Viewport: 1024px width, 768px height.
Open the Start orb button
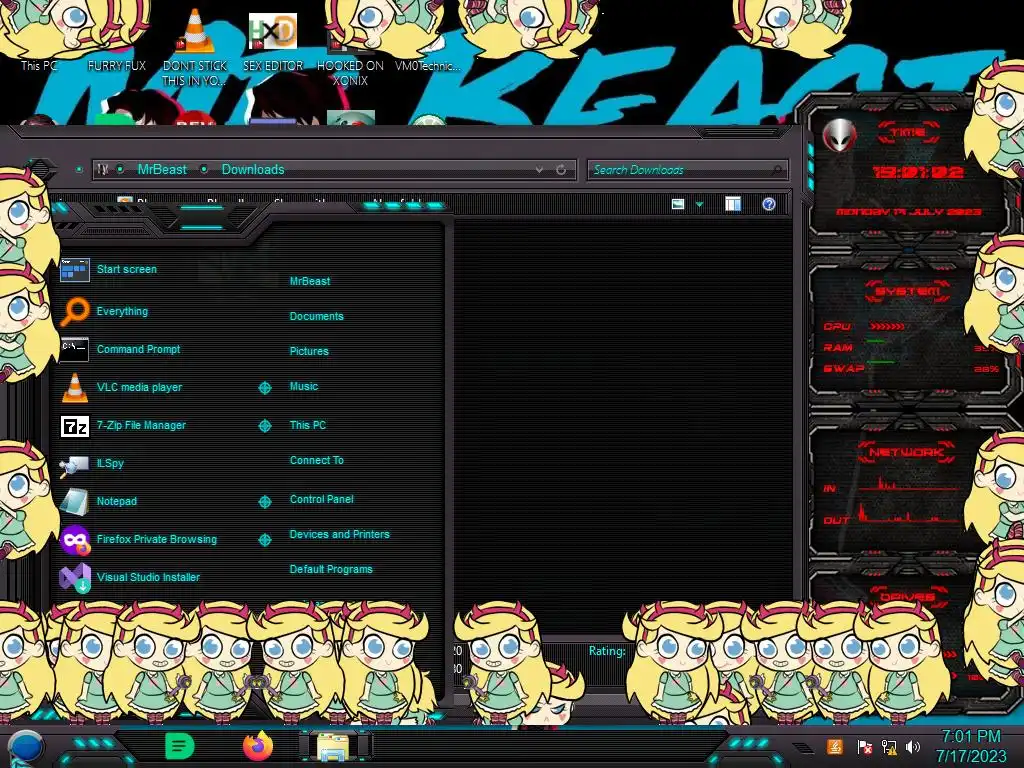click(26, 747)
